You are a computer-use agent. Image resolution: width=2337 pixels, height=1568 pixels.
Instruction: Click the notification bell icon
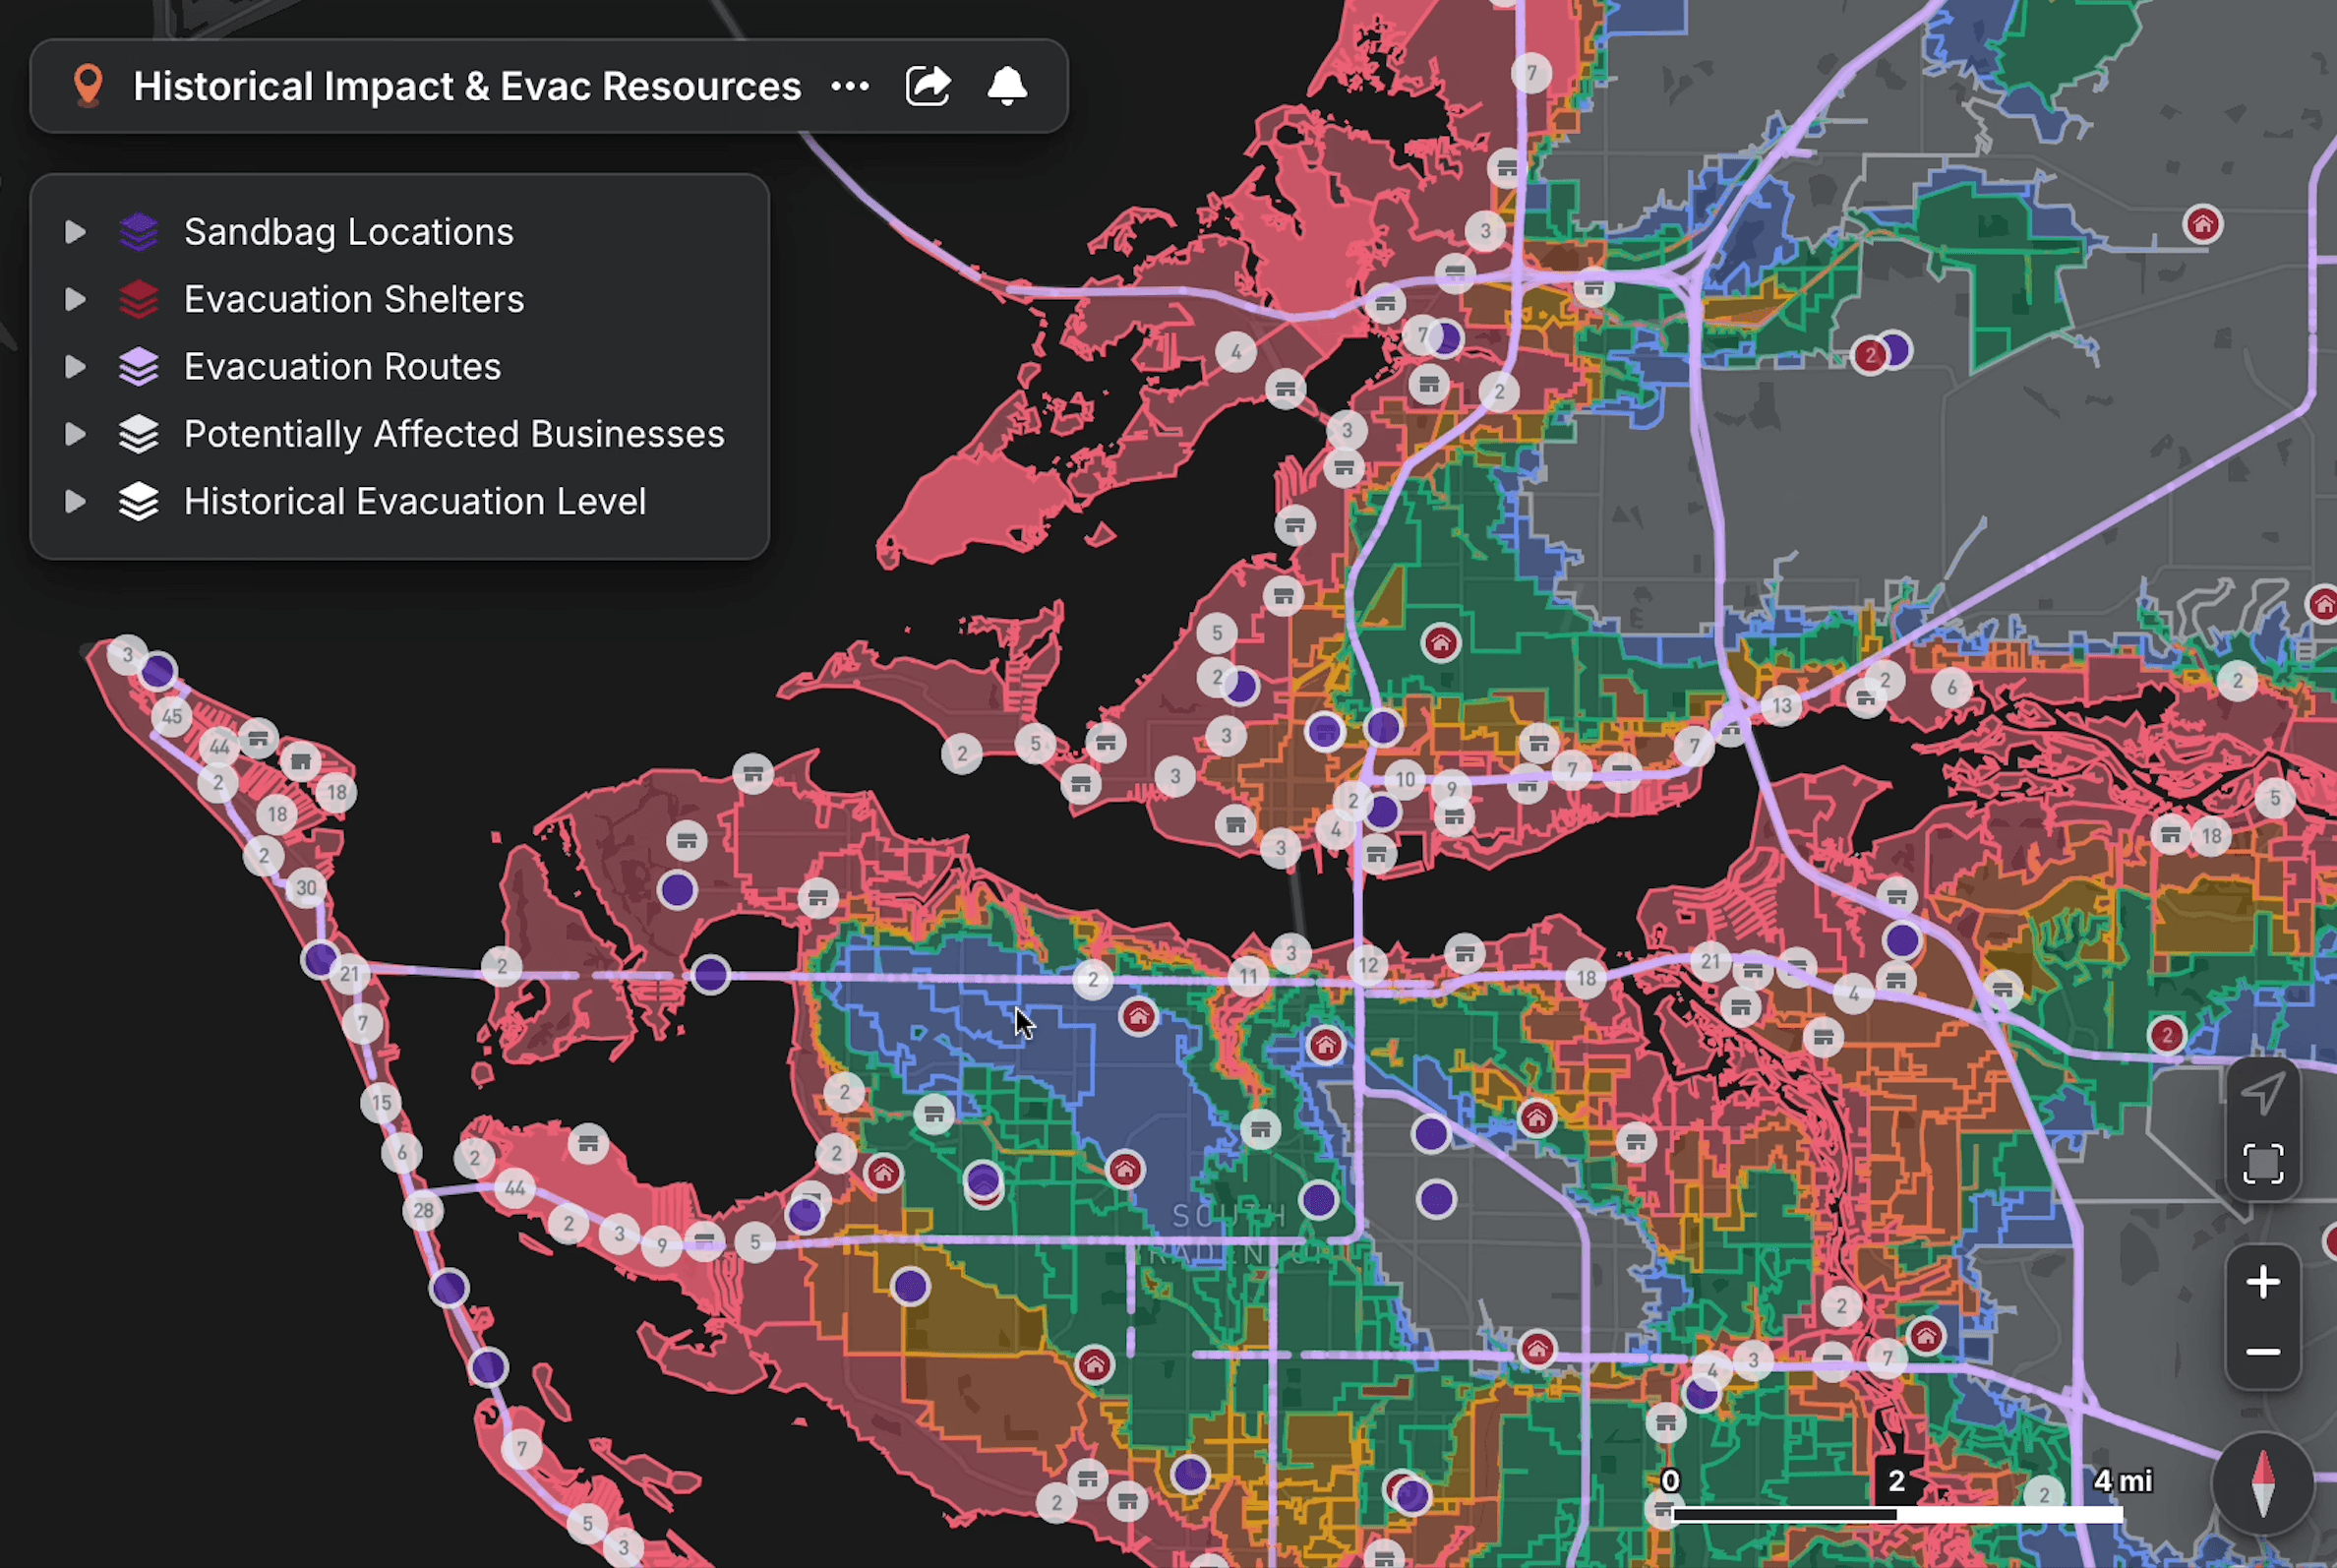point(1006,86)
